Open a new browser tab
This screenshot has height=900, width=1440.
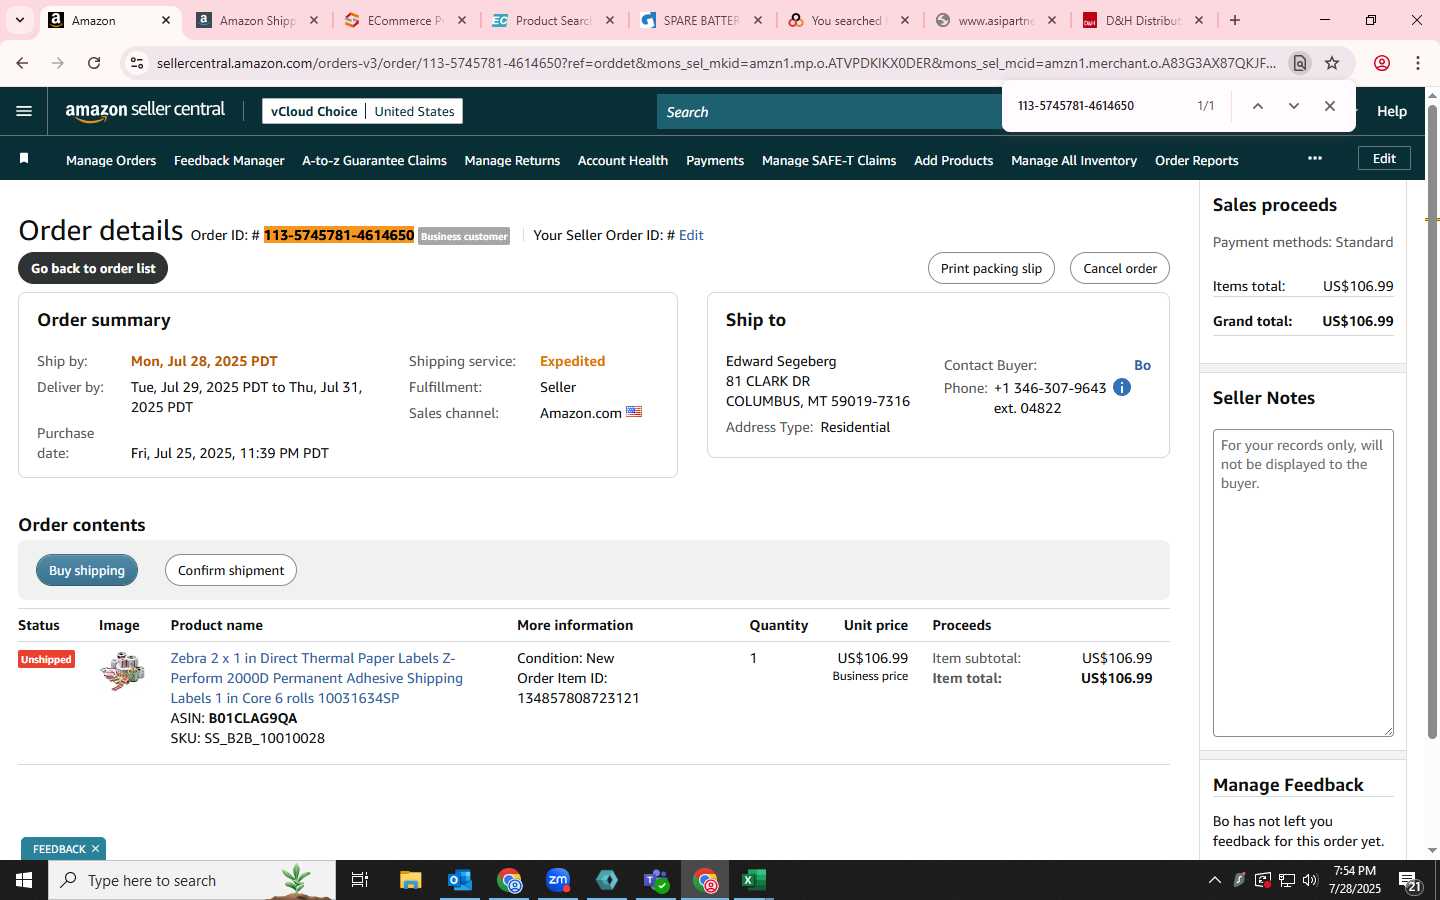(1235, 20)
